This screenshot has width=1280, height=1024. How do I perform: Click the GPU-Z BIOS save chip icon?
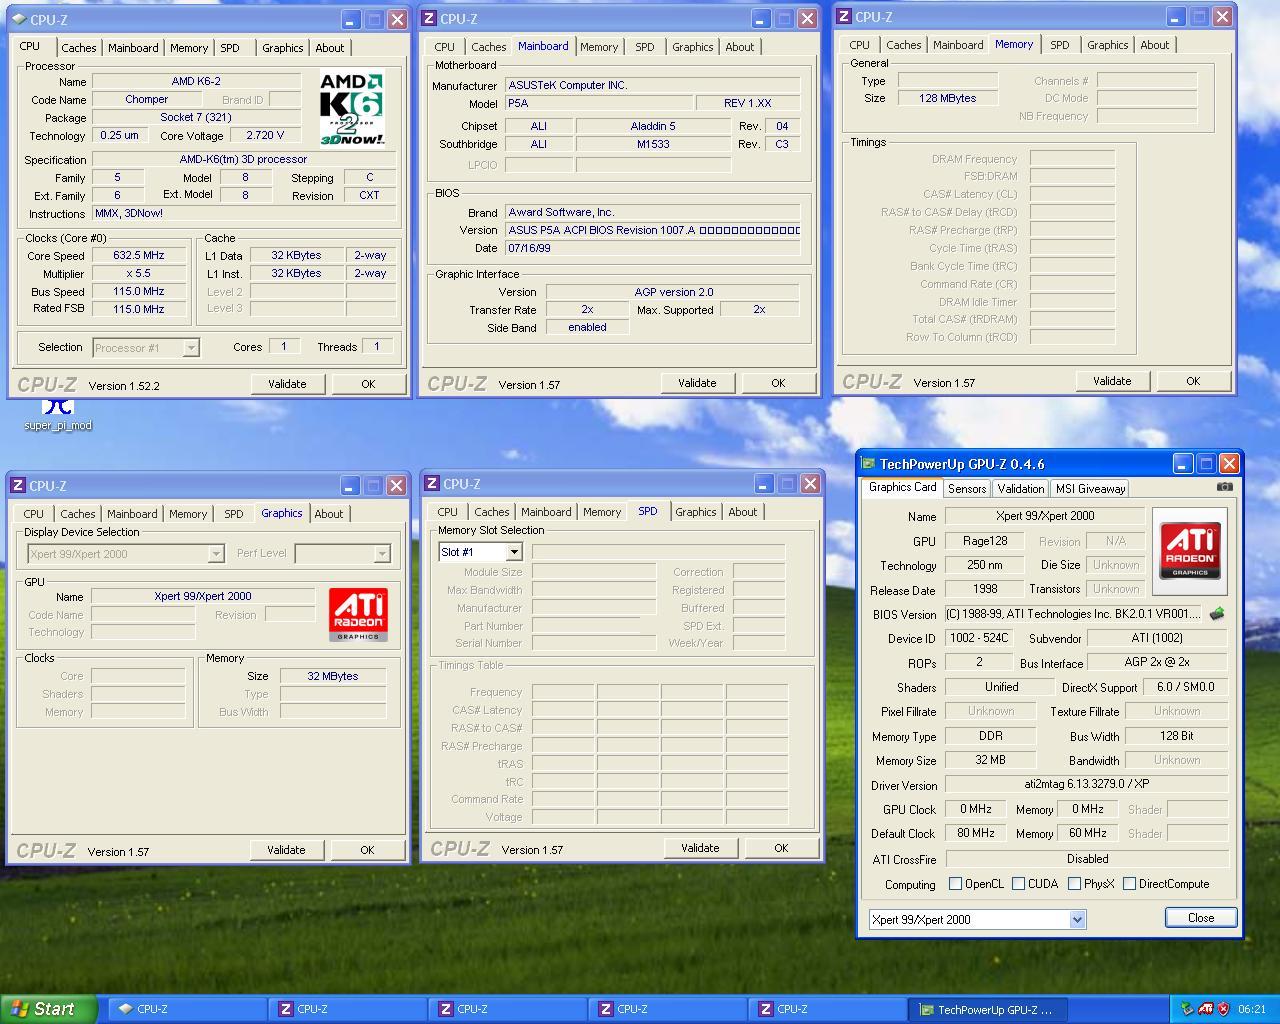[x=1217, y=614]
